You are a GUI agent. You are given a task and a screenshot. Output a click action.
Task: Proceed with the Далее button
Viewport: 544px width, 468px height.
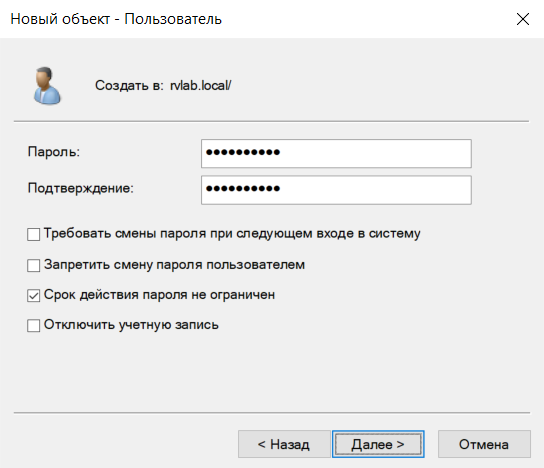coord(378,444)
